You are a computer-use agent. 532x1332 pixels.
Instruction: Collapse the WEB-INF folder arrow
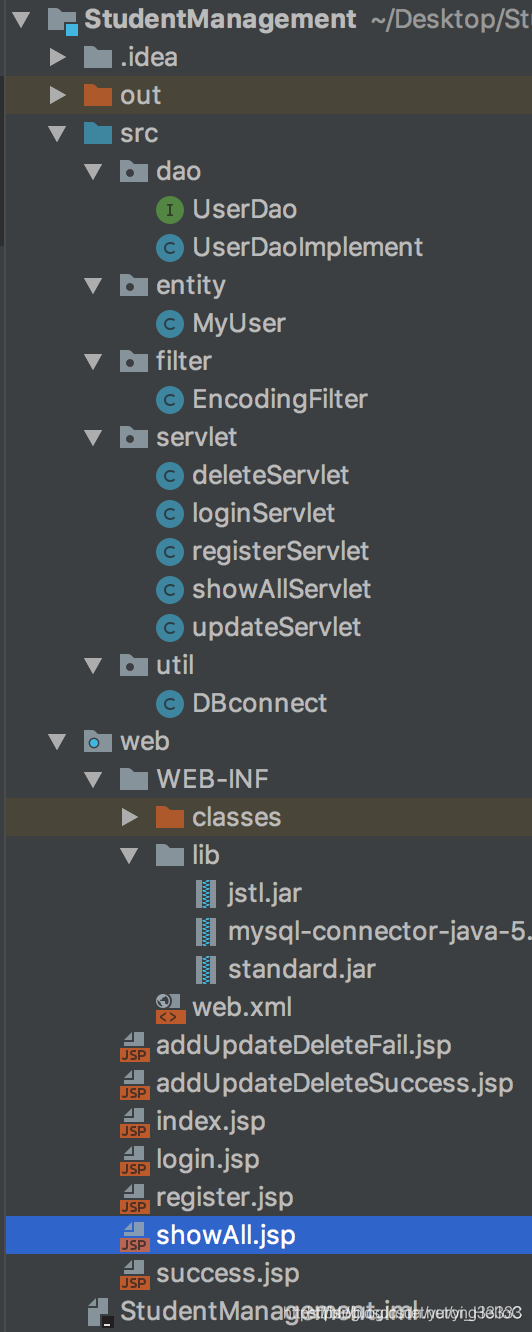(93, 779)
